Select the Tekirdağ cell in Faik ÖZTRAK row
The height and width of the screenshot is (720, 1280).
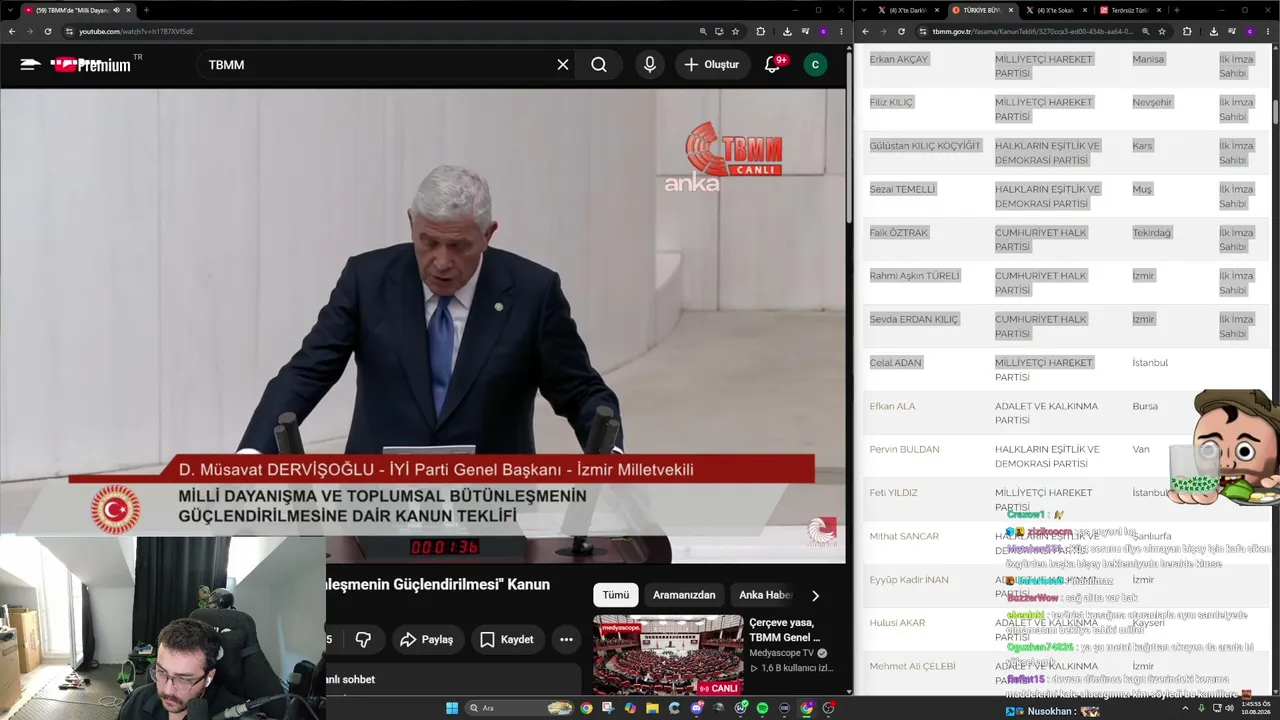click(1151, 233)
